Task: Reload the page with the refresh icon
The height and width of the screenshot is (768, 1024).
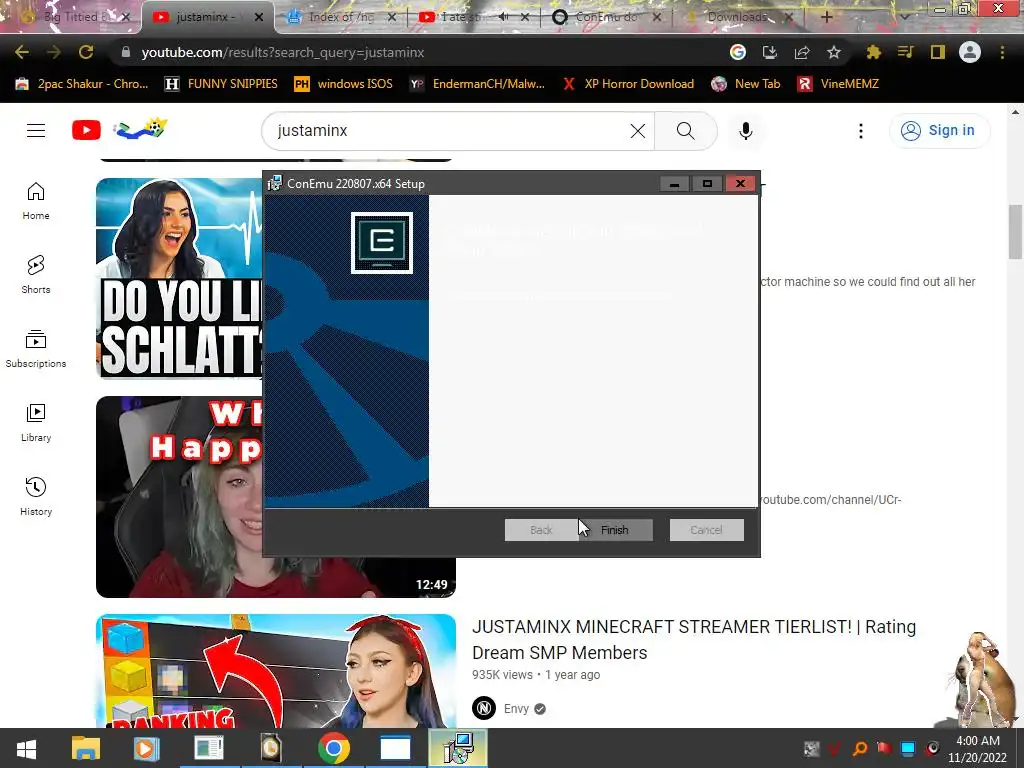Action: click(86, 52)
